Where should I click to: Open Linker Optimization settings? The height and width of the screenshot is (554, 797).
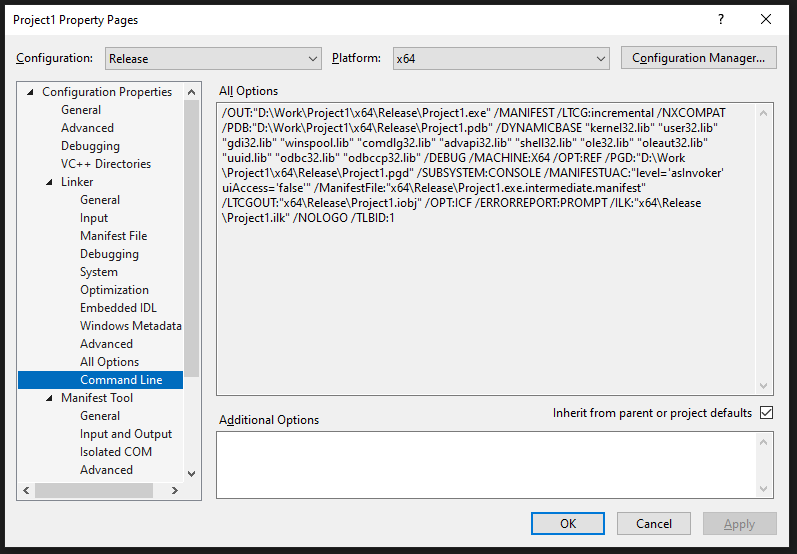(114, 290)
